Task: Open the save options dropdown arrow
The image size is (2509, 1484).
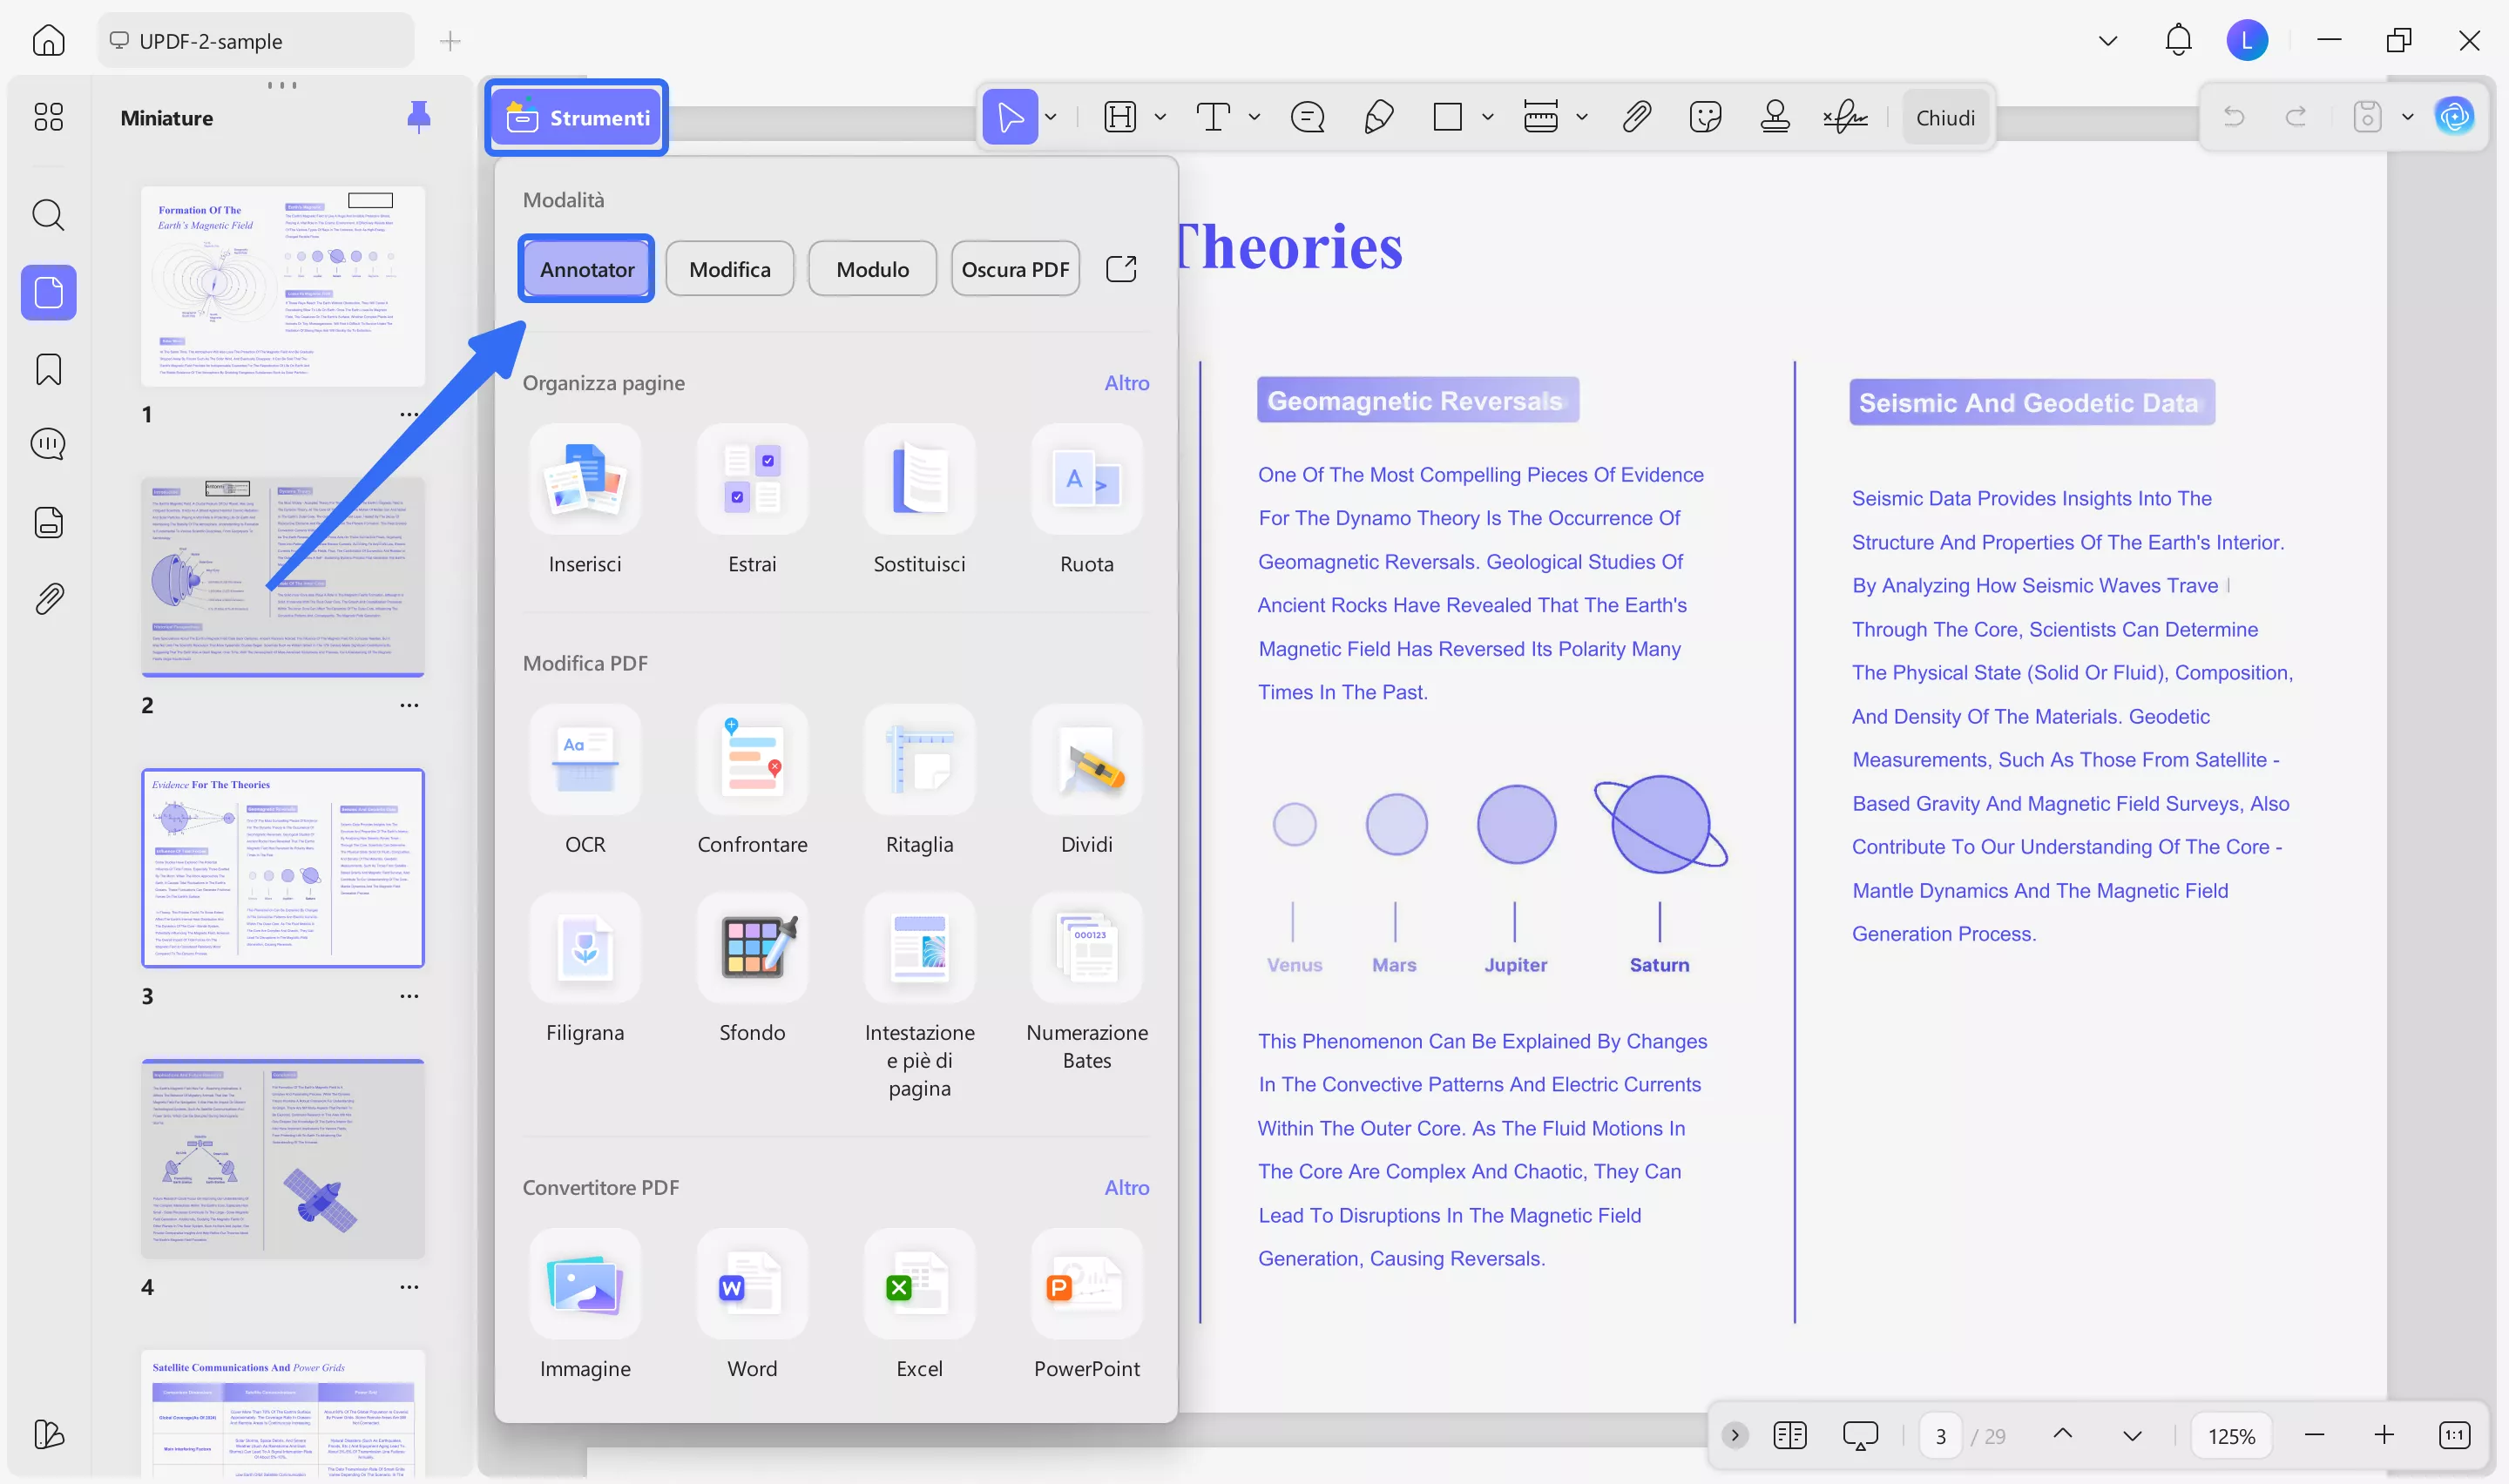Action: (2408, 117)
